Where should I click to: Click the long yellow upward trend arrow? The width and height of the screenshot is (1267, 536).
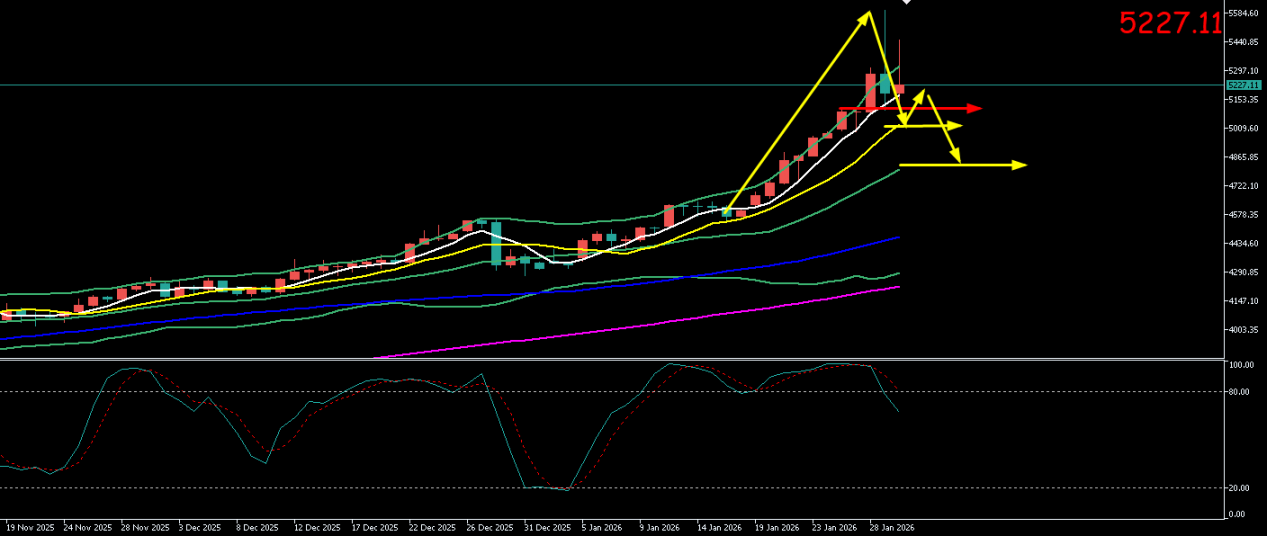(800, 108)
